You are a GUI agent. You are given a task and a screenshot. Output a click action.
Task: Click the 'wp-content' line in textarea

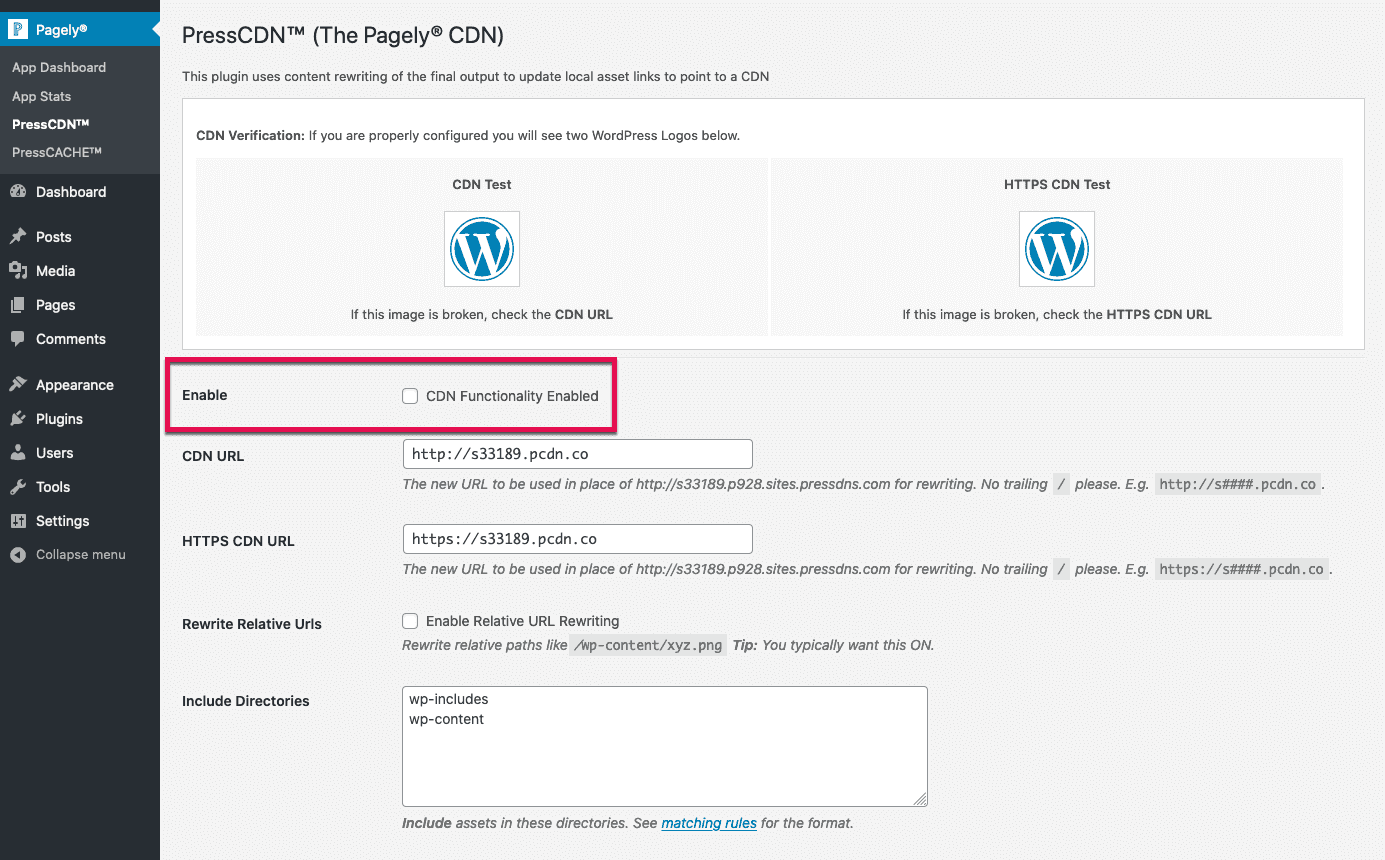447,719
